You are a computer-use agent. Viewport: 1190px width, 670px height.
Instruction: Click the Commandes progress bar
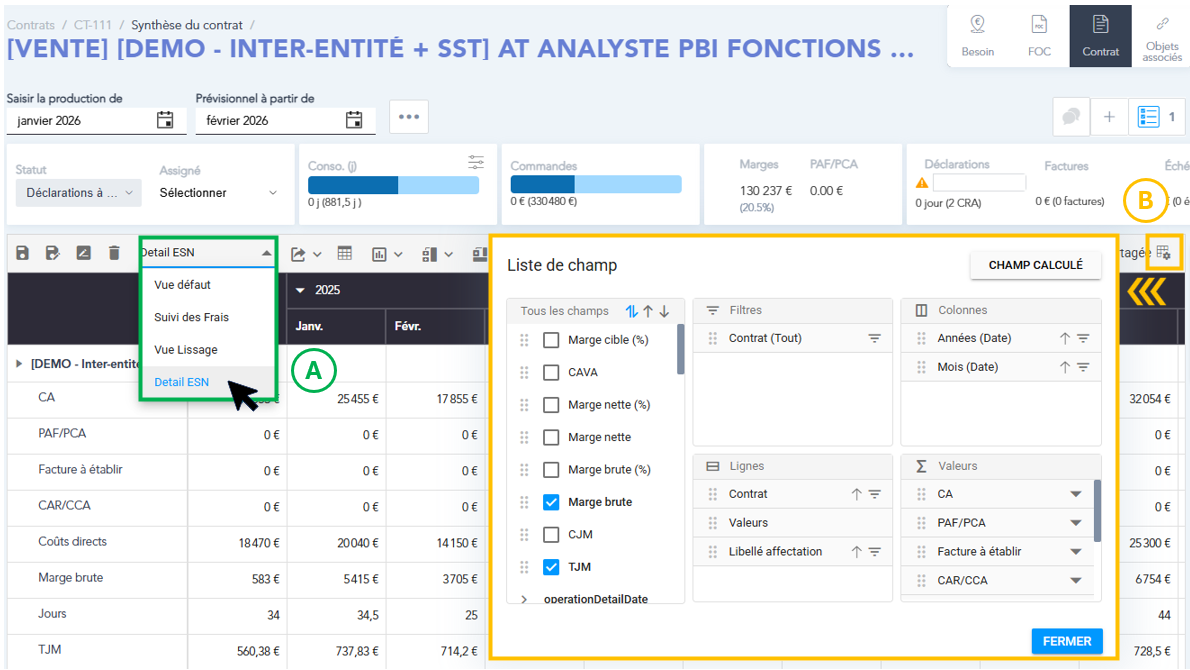coord(596,185)
